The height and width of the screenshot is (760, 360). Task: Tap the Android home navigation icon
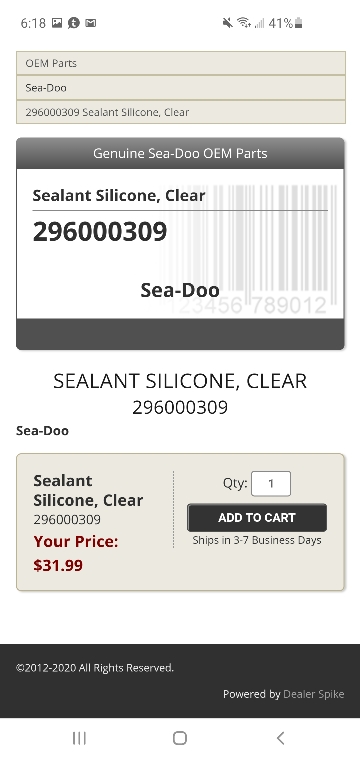pos(180,738)
